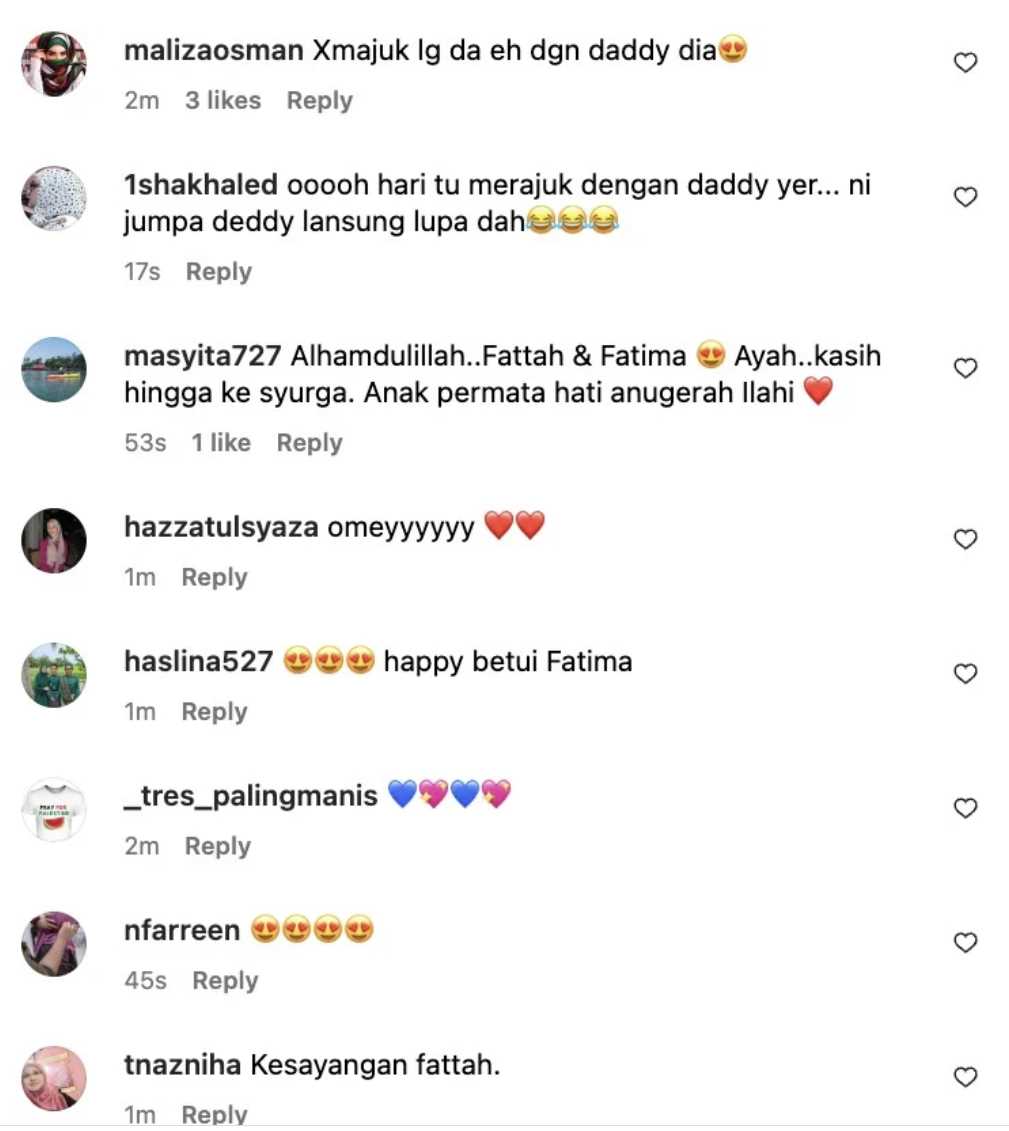Tap heart icon beside haslina527's comment

point(965,673)
